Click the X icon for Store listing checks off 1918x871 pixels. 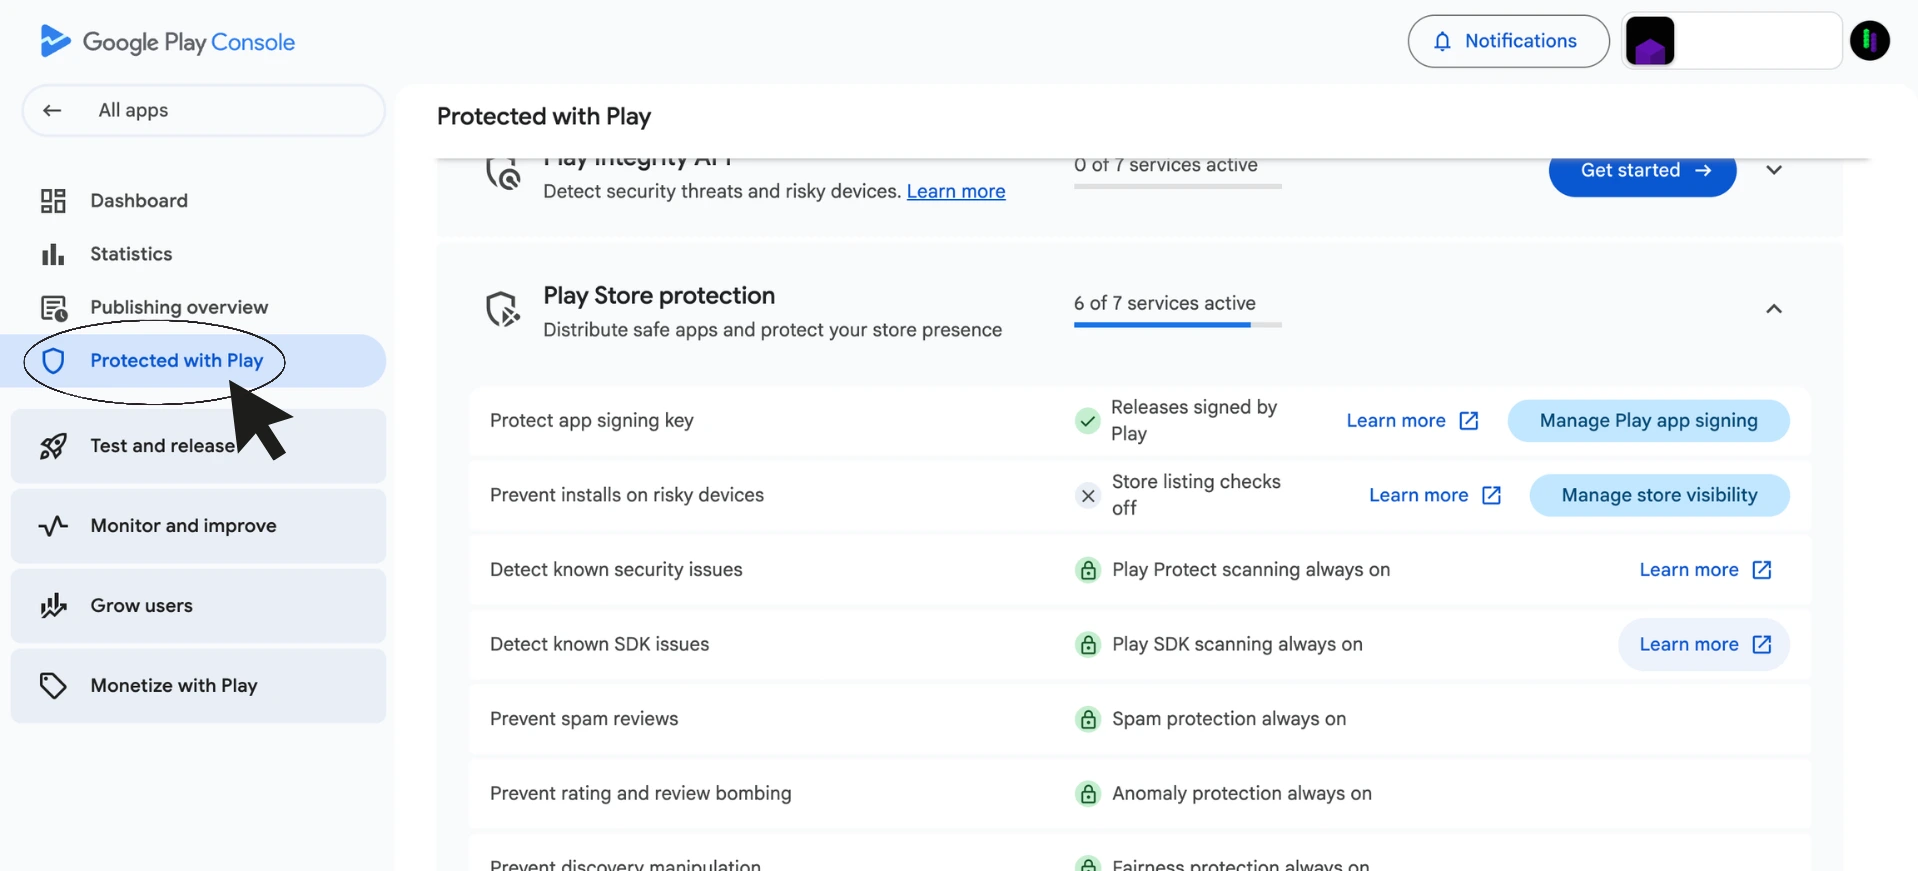click(1088, 496)
